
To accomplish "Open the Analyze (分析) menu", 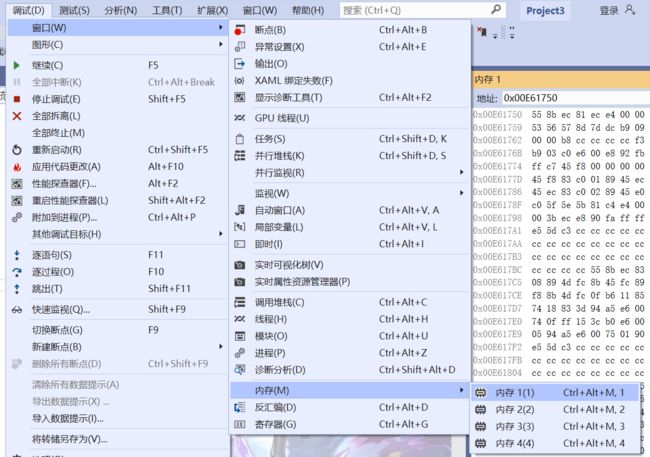I will [120, 10].
